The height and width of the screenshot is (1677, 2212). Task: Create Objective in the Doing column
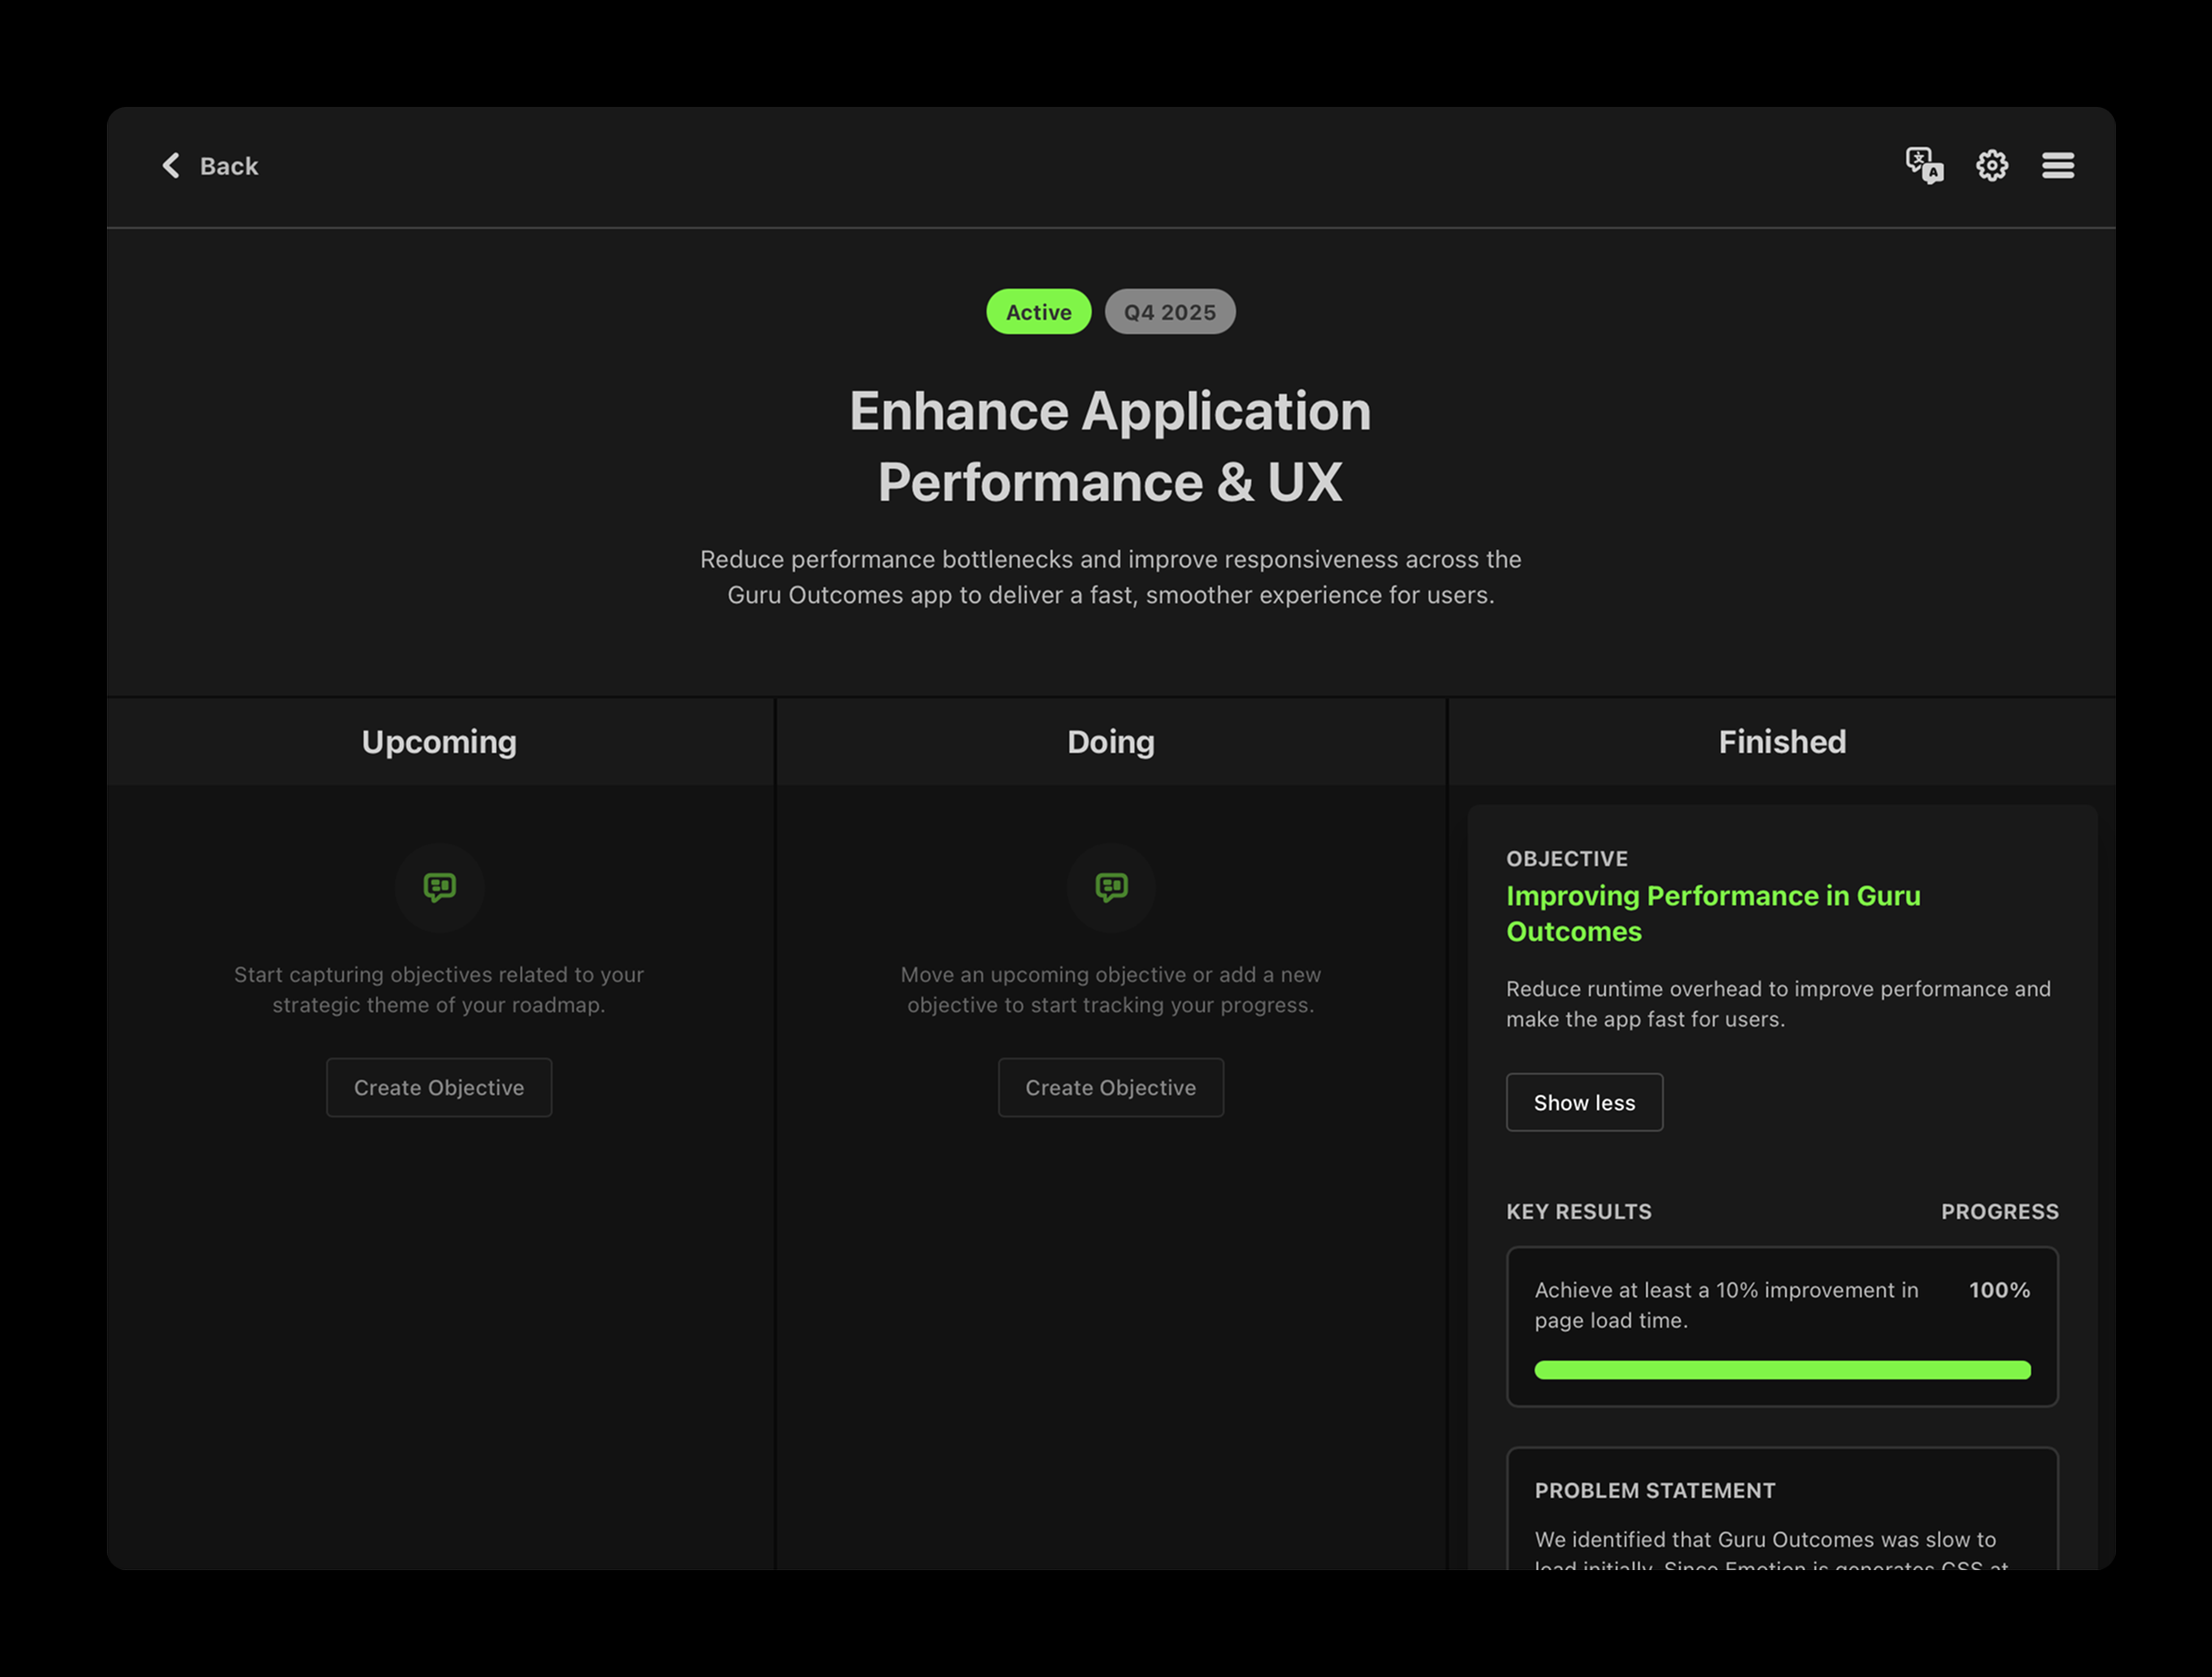coord(1110,1087)
